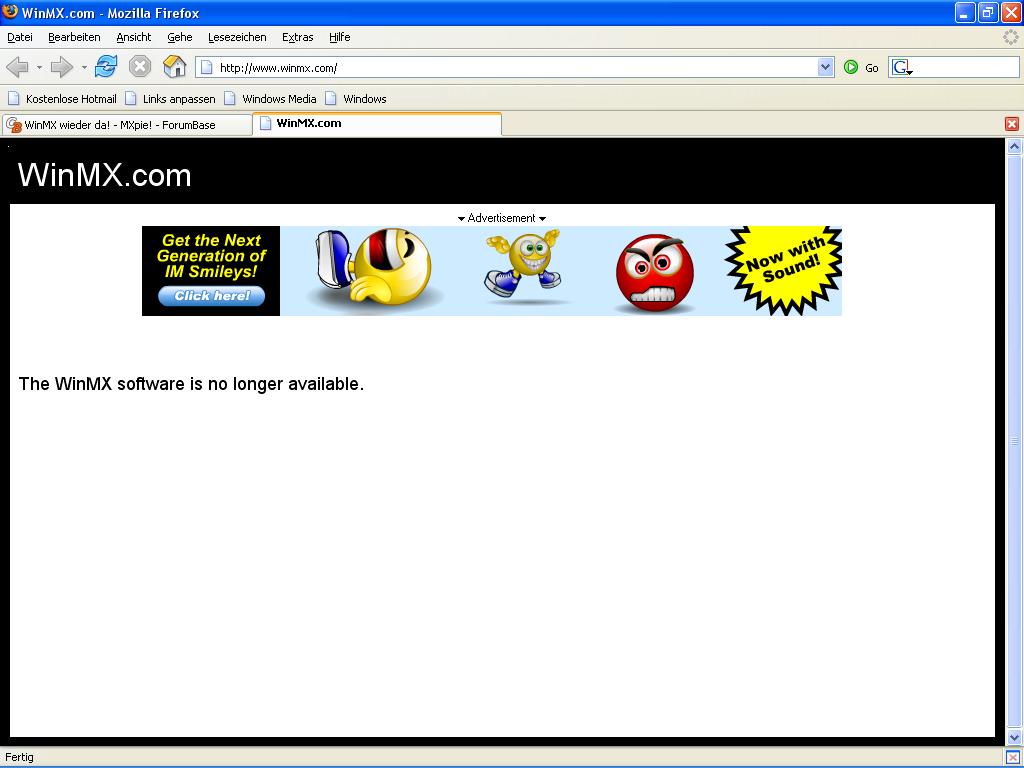Open the Gehe menu
1024x768 pixels.
[x=180, y=37]
